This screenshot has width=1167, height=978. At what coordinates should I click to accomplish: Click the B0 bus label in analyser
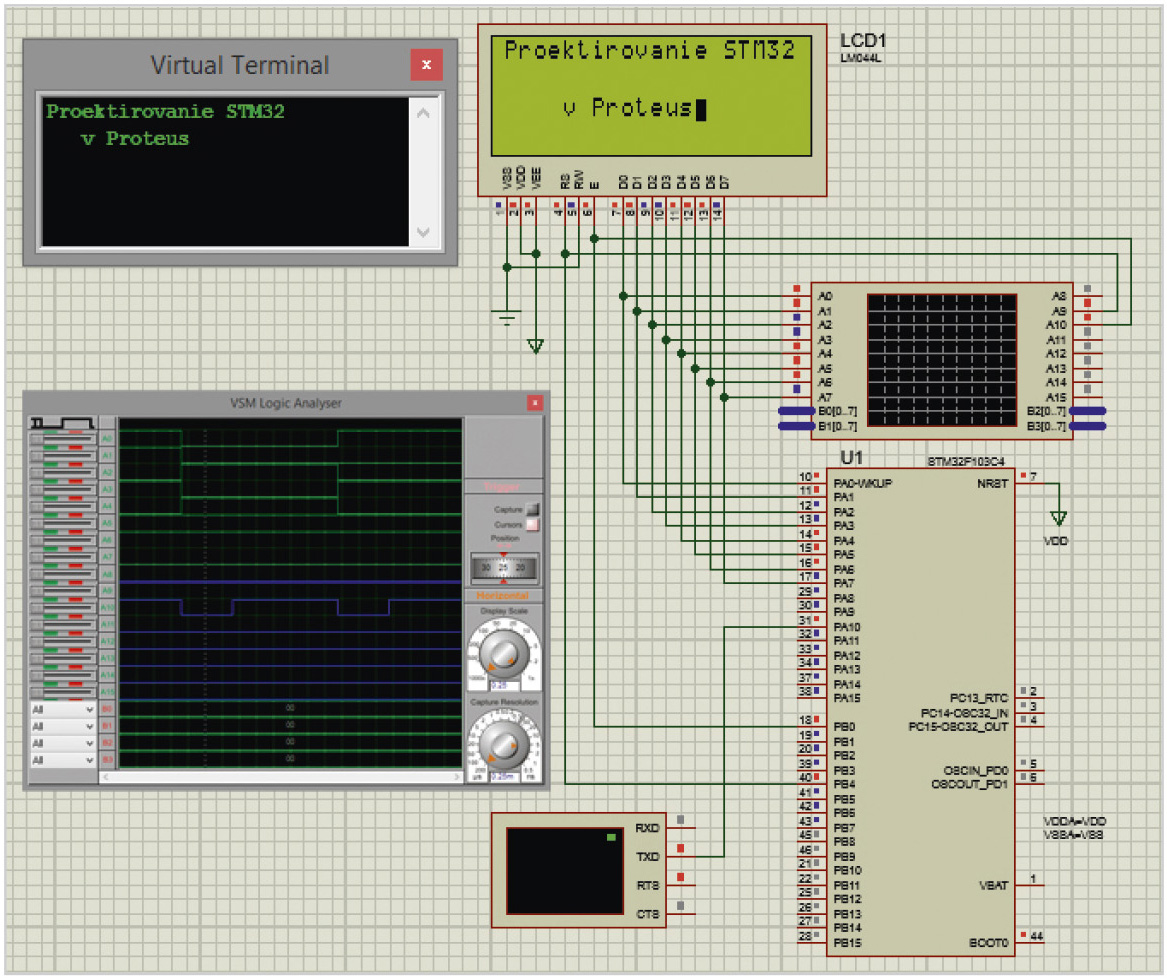pos(107,709)
